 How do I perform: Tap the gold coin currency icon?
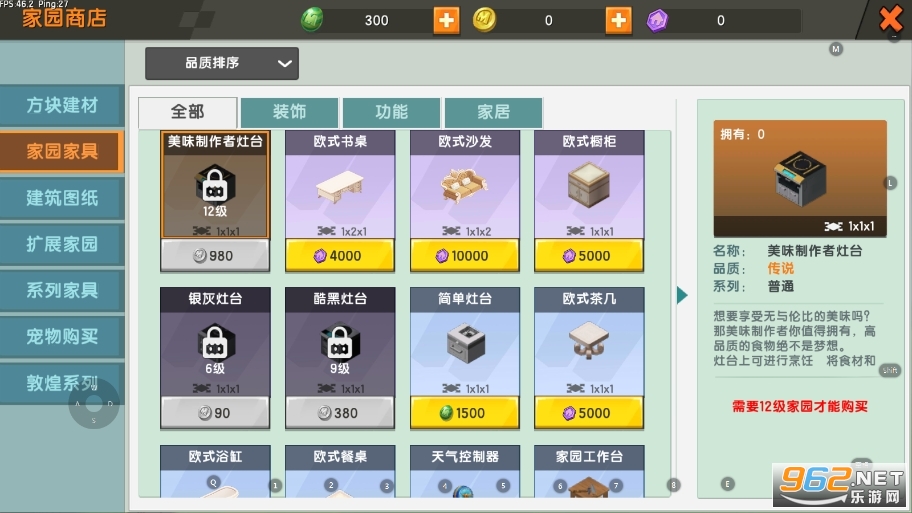484,20
